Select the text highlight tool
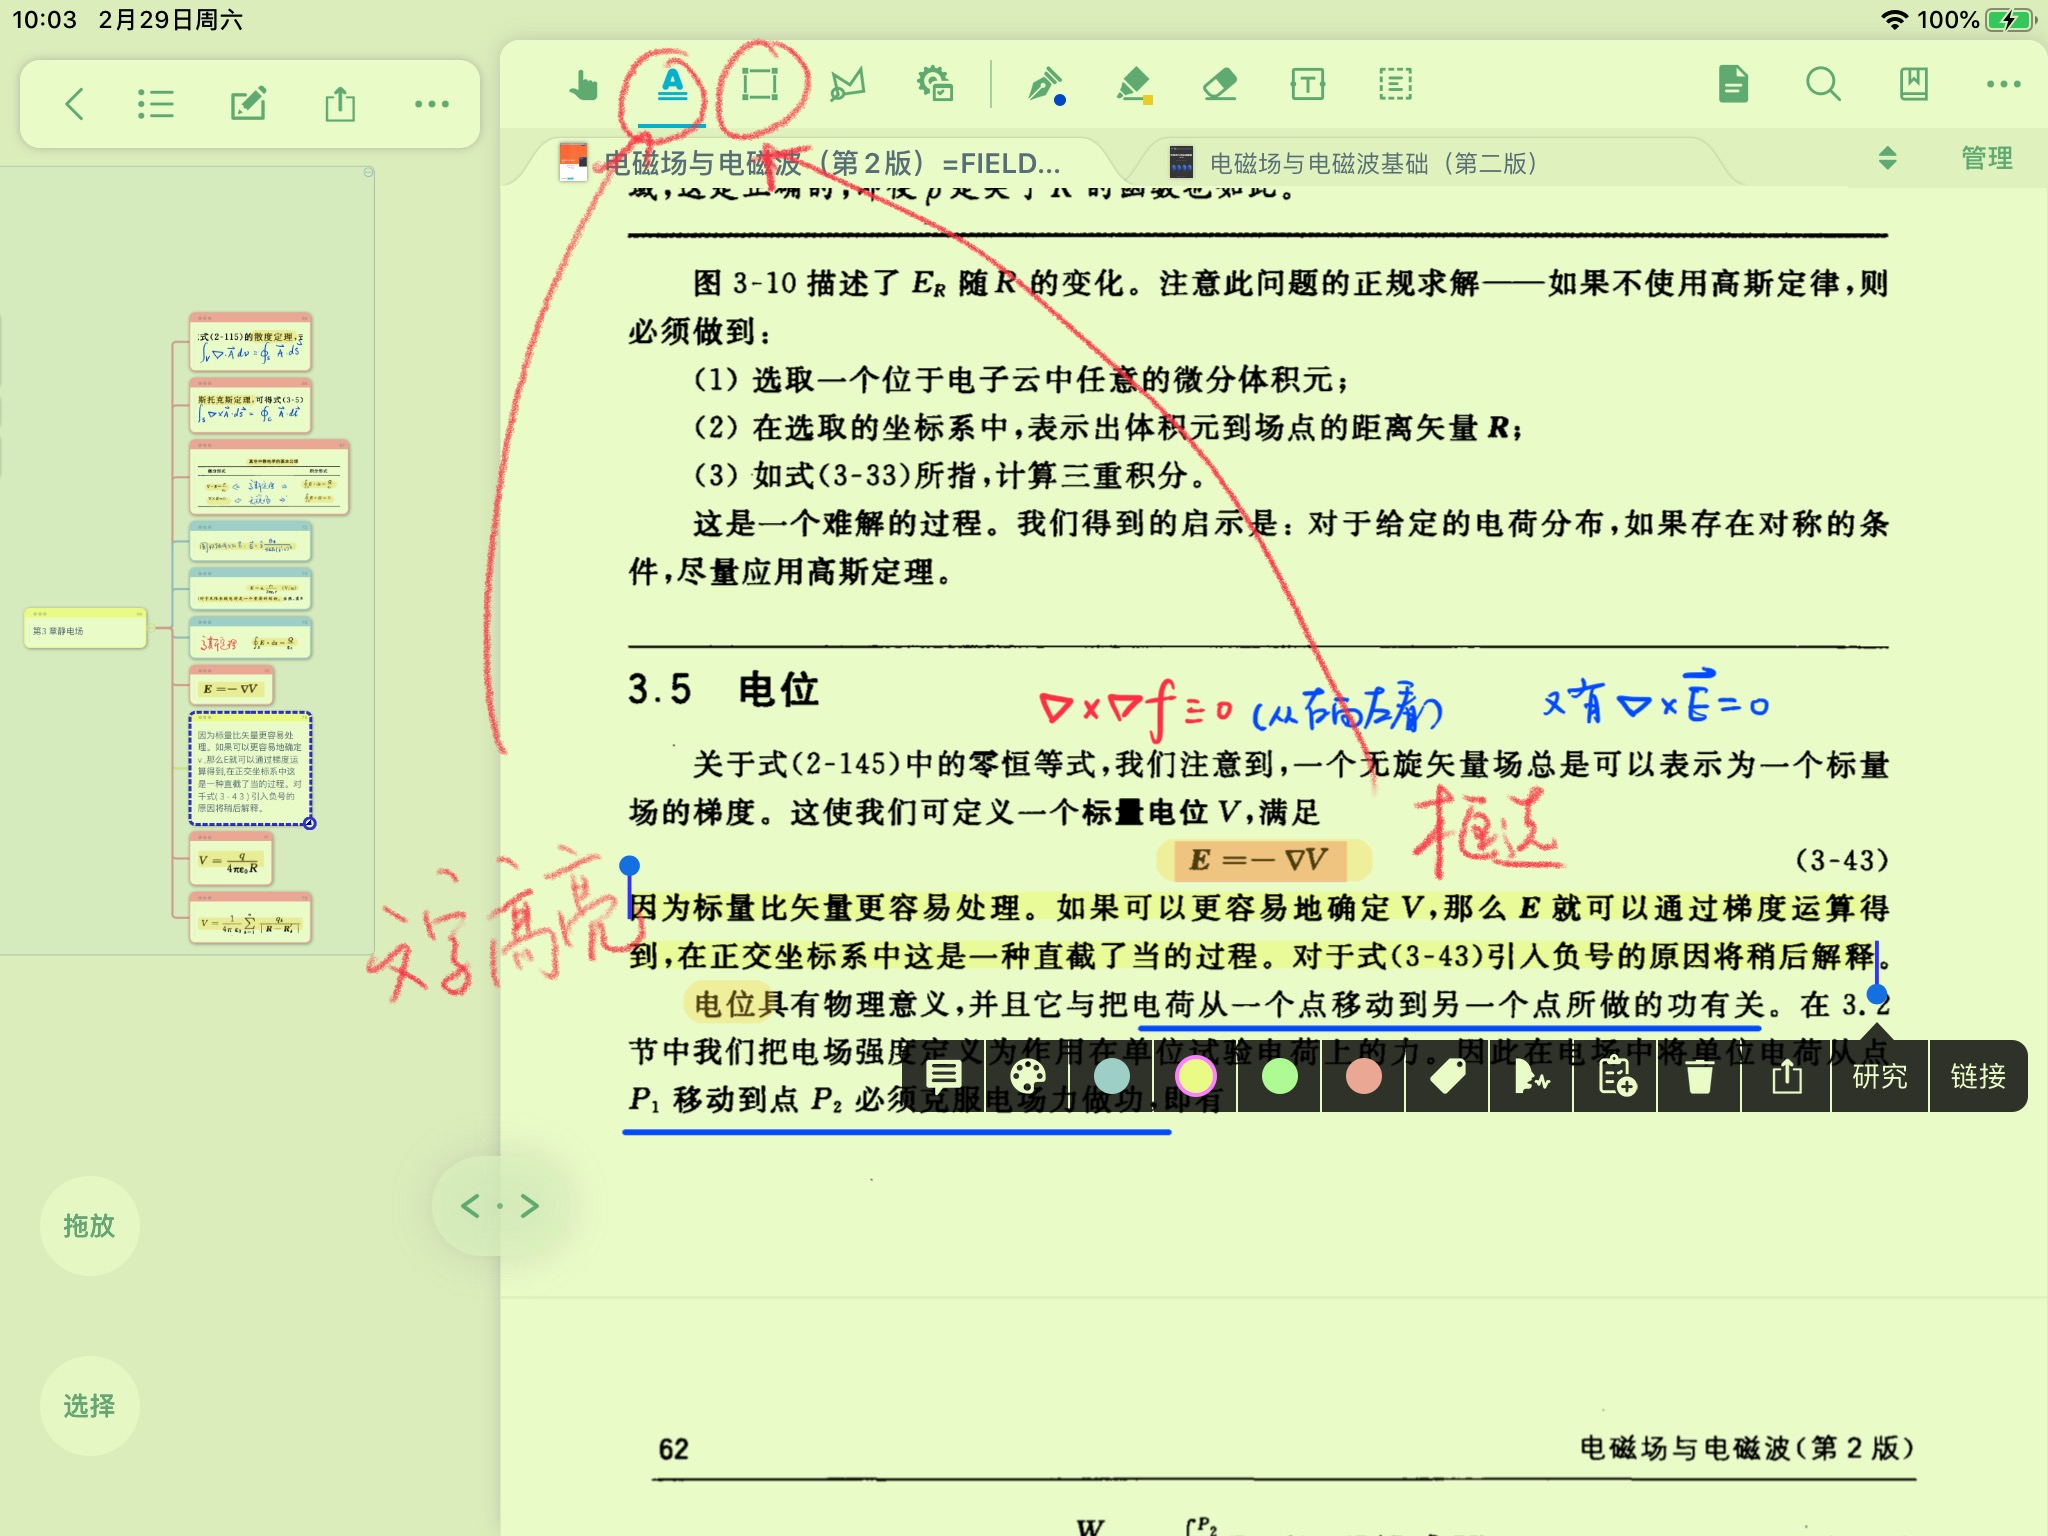This screenshot has width=2048, height=1536. (673, 87)
